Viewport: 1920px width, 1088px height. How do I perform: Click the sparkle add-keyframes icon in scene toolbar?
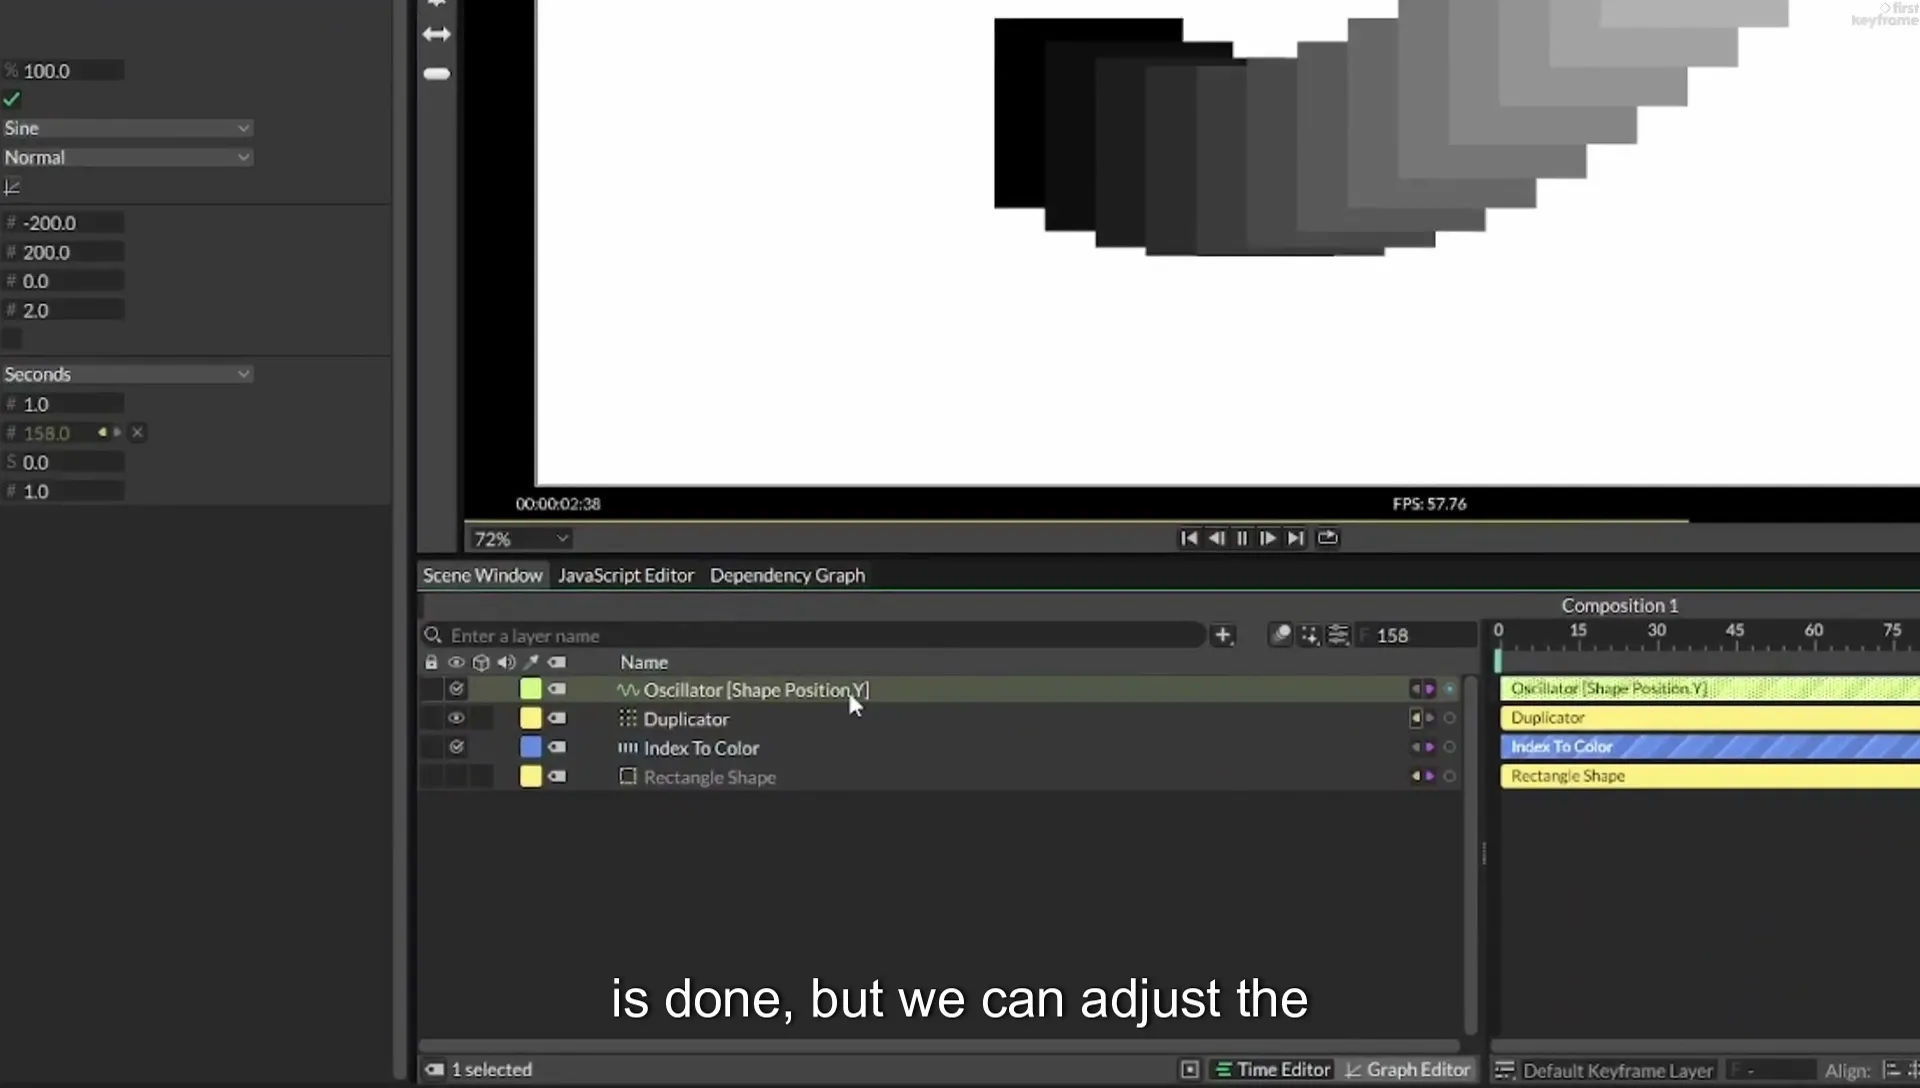point(1309,635)
